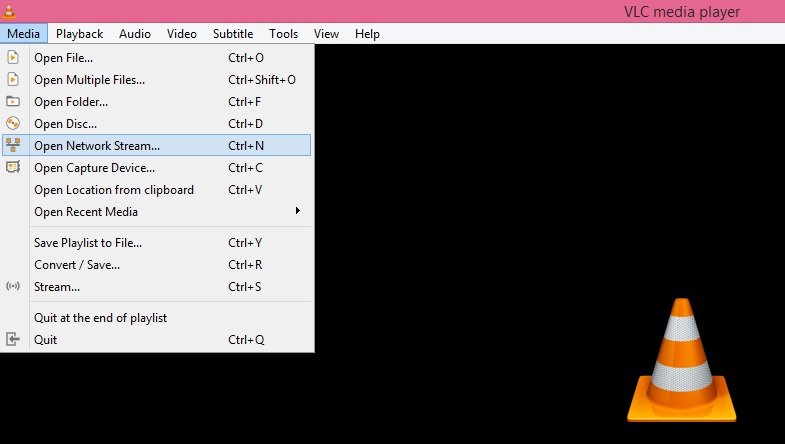Select the Quit menu entry
The height and width of the screenshot is (444, 785).
(157, 340)
